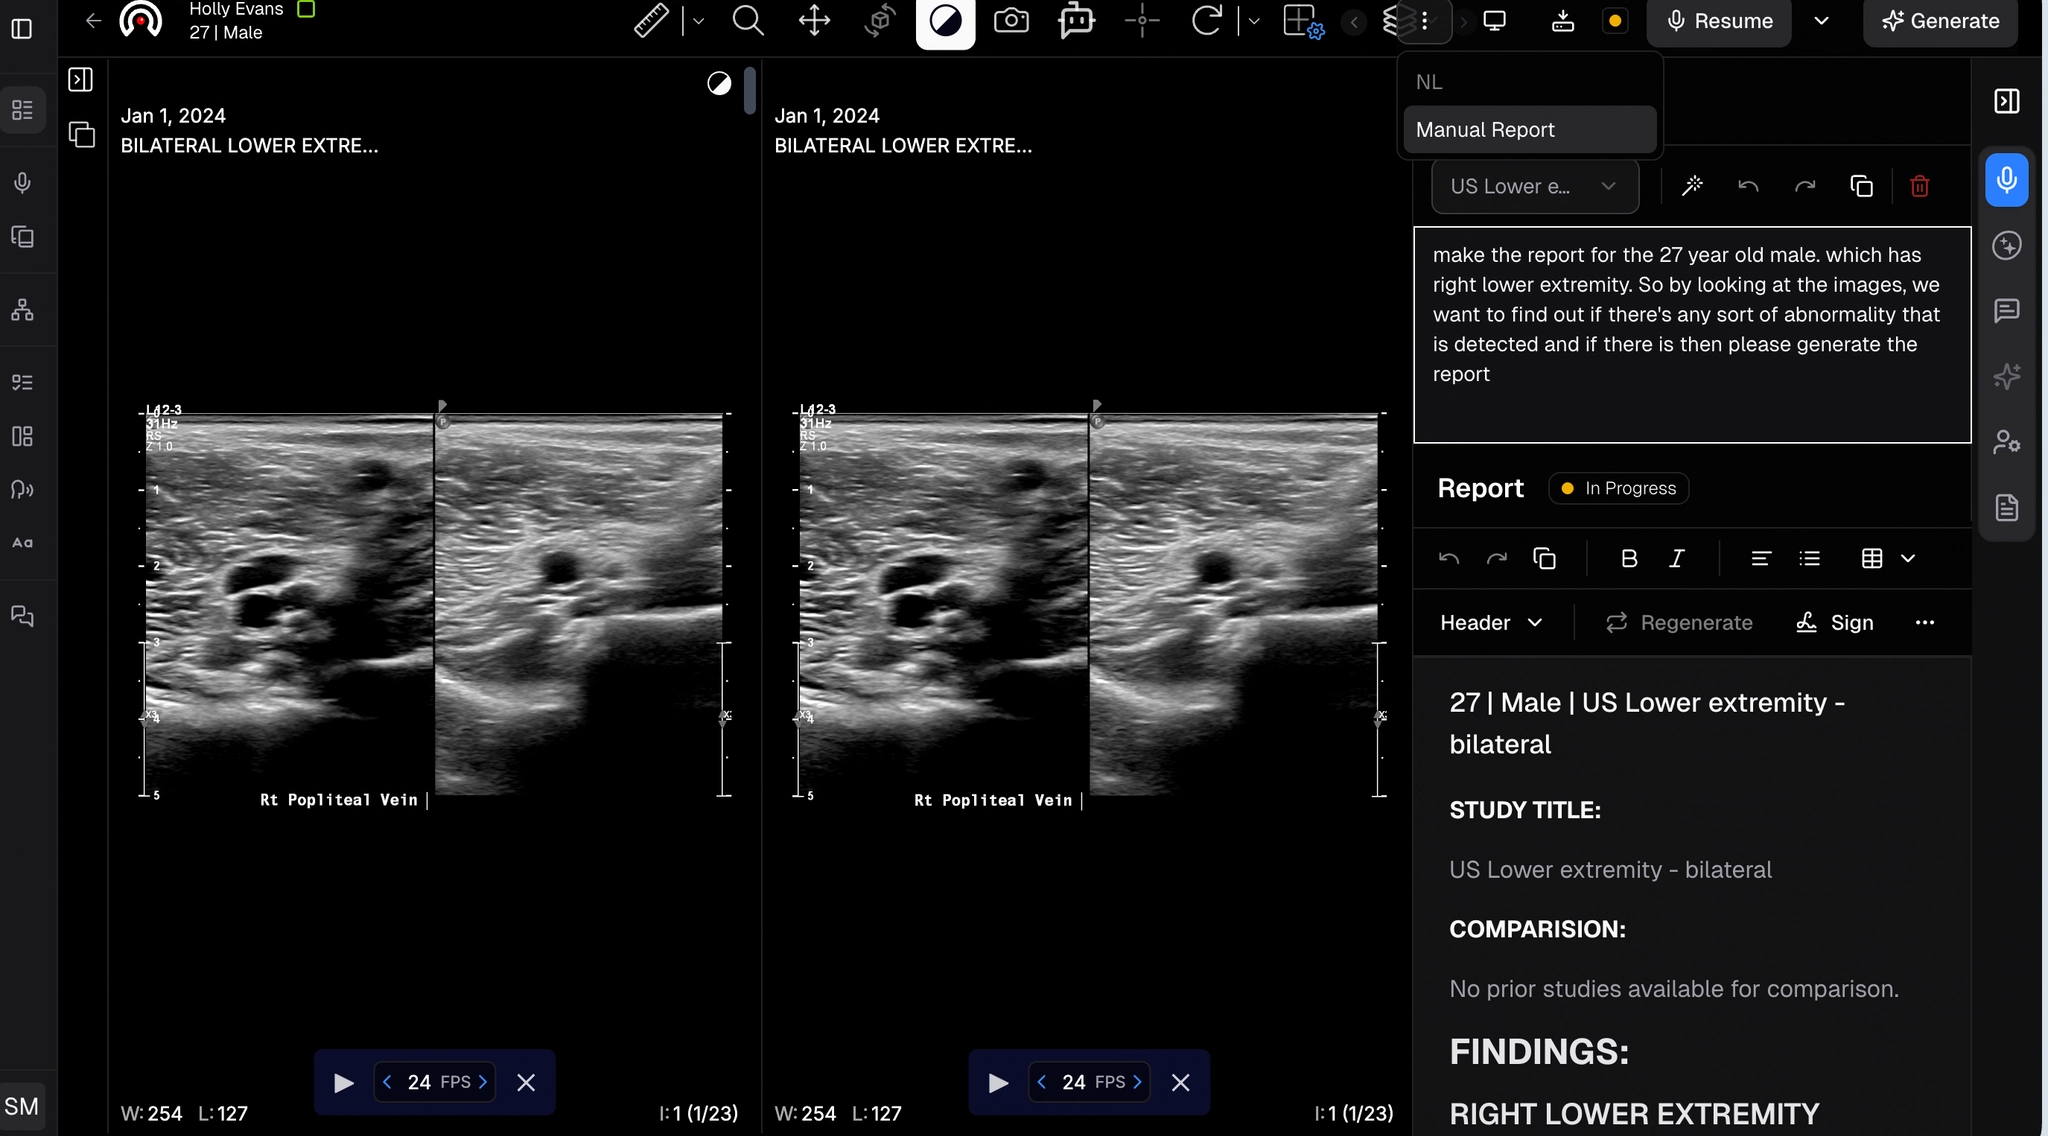This screenshot has height=1136, width=2048.
Task: Select Manual Report menu option
Action: pyautogui.click(x=1530, y=130)
